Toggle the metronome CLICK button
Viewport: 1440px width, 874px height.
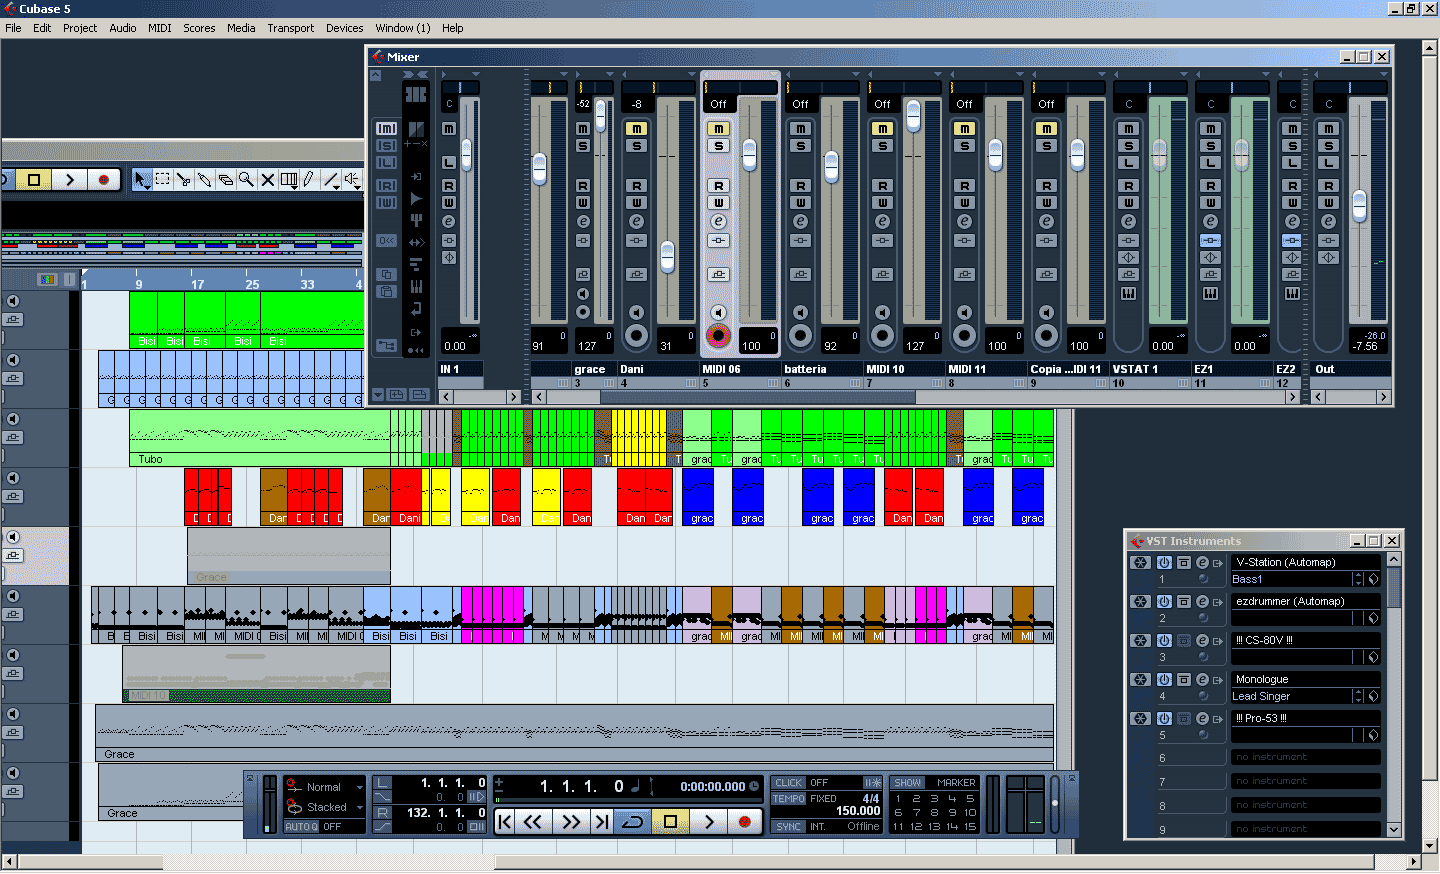789,783
